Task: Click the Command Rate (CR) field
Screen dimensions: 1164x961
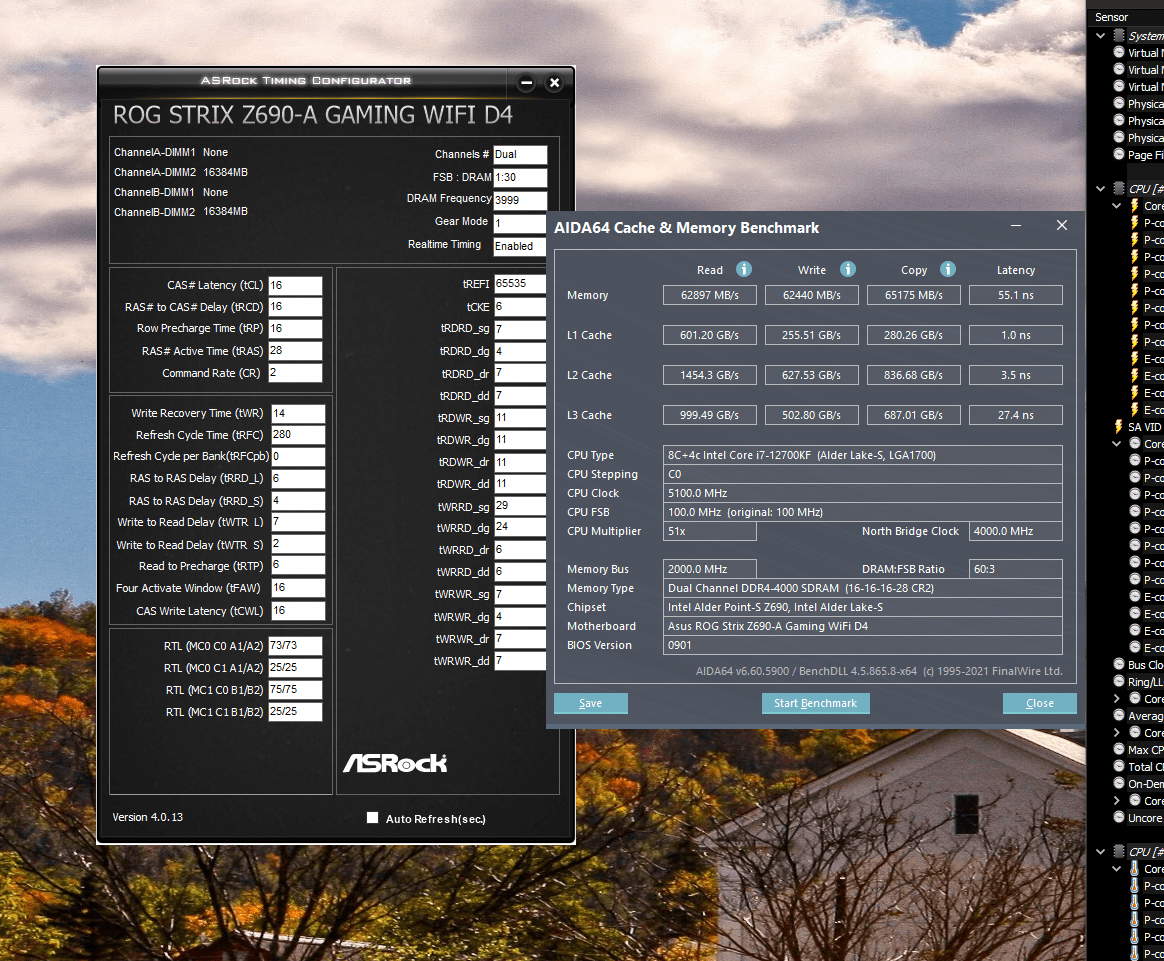Action: click(x=295, y=373)
